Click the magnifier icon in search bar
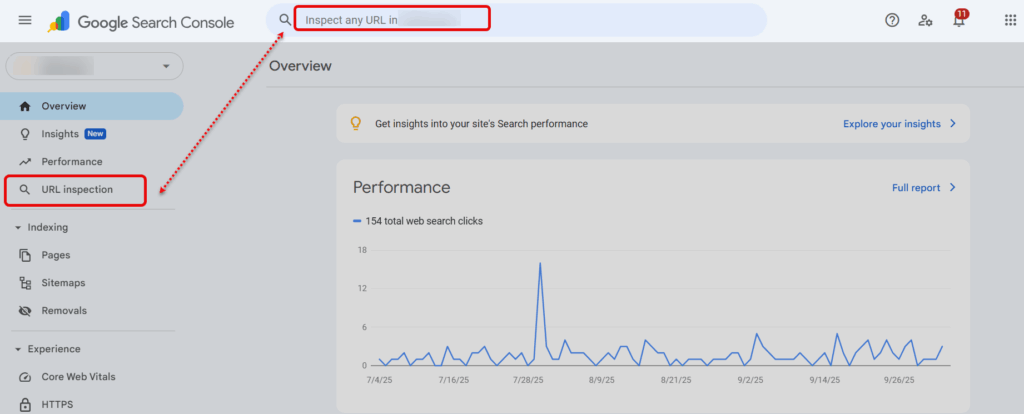This screenshot has width=1024, height=414. [x=286, y=19]
